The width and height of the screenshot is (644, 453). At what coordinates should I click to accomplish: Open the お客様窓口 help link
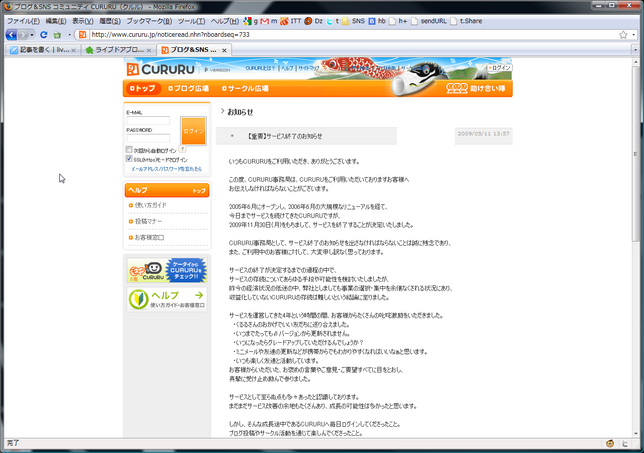[150, 237]
